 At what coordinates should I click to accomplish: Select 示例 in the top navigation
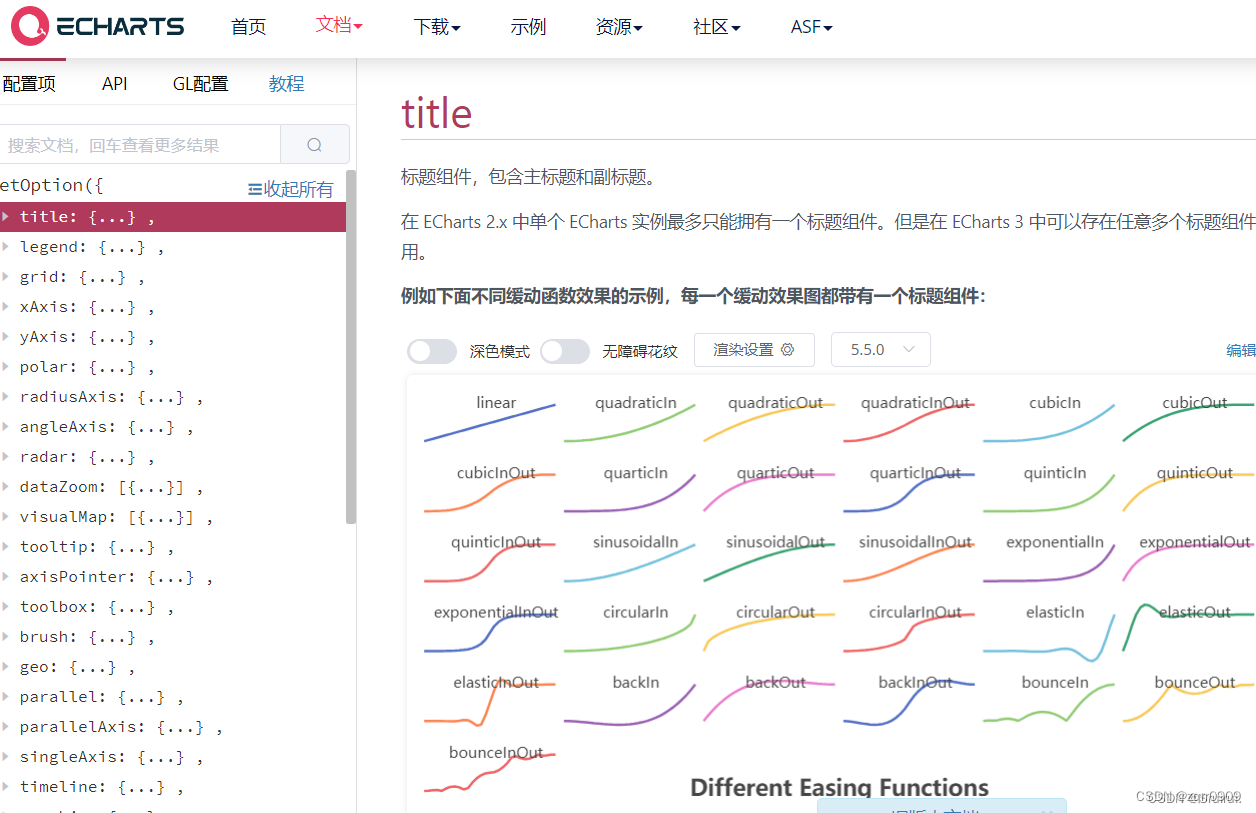pyautogui.click(x=528, y=27)
